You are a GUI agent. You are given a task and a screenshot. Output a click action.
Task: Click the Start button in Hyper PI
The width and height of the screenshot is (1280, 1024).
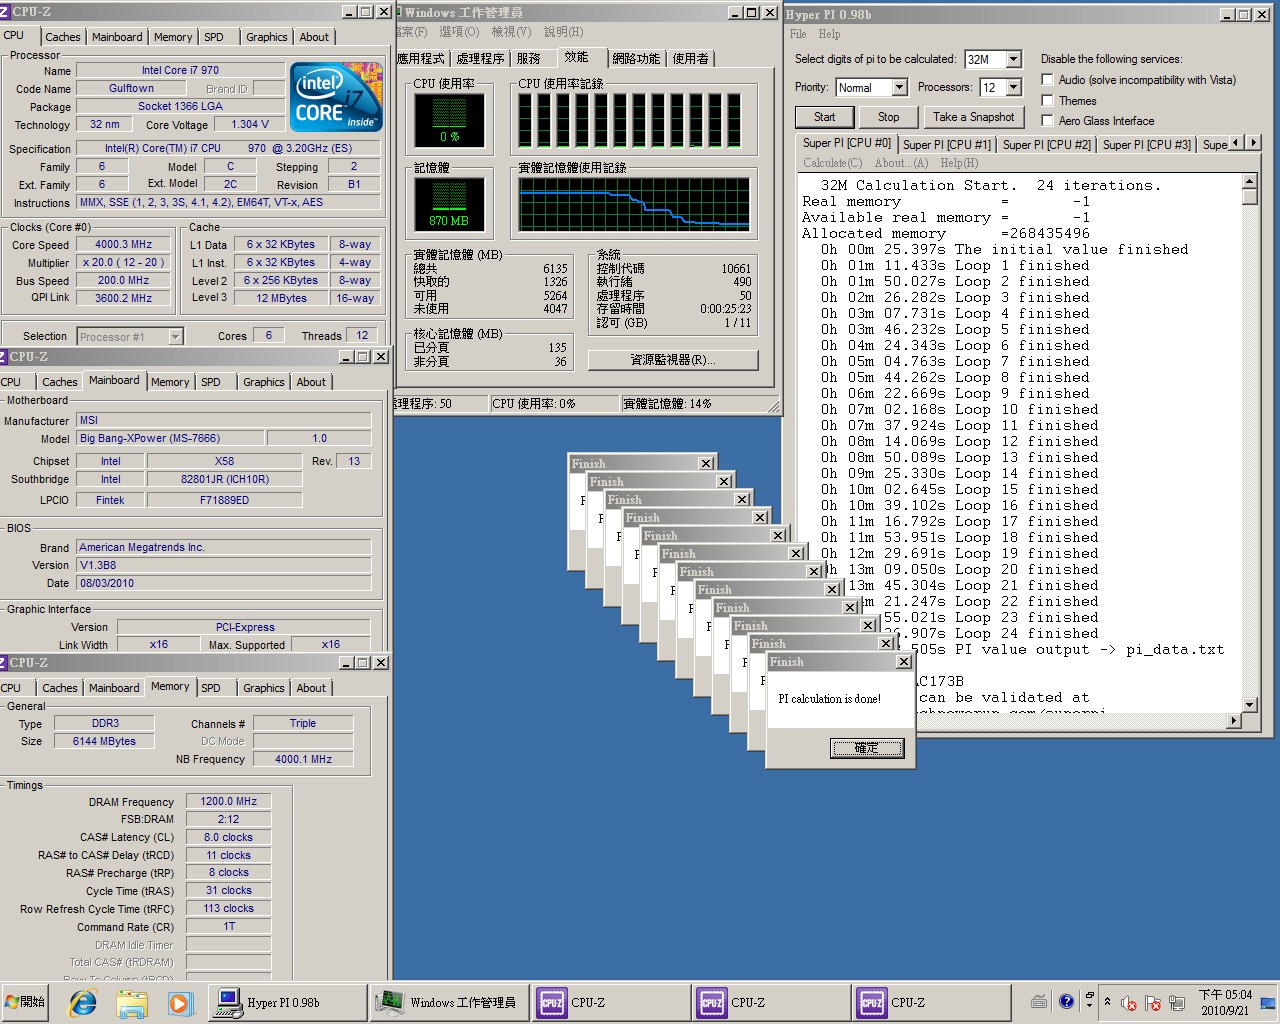[824, 117]
